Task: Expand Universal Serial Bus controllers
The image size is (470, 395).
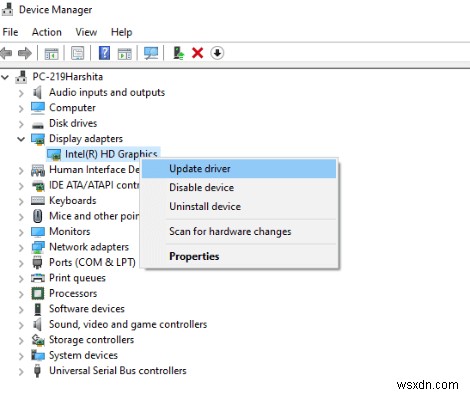Action: [21, 372]
